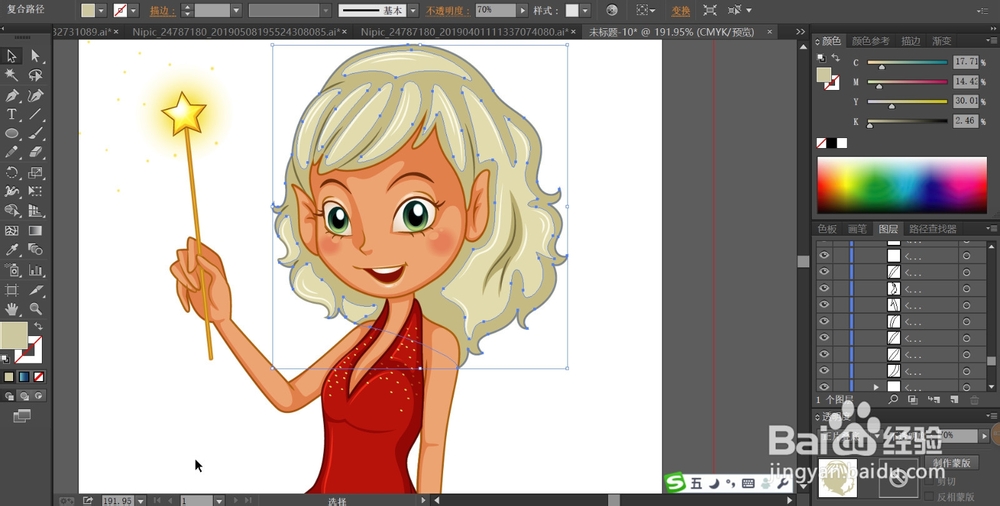Switch to the 色板 panel tab
Screen dimensions: 1000x506
pyautogui.click(x=827, y=229)
